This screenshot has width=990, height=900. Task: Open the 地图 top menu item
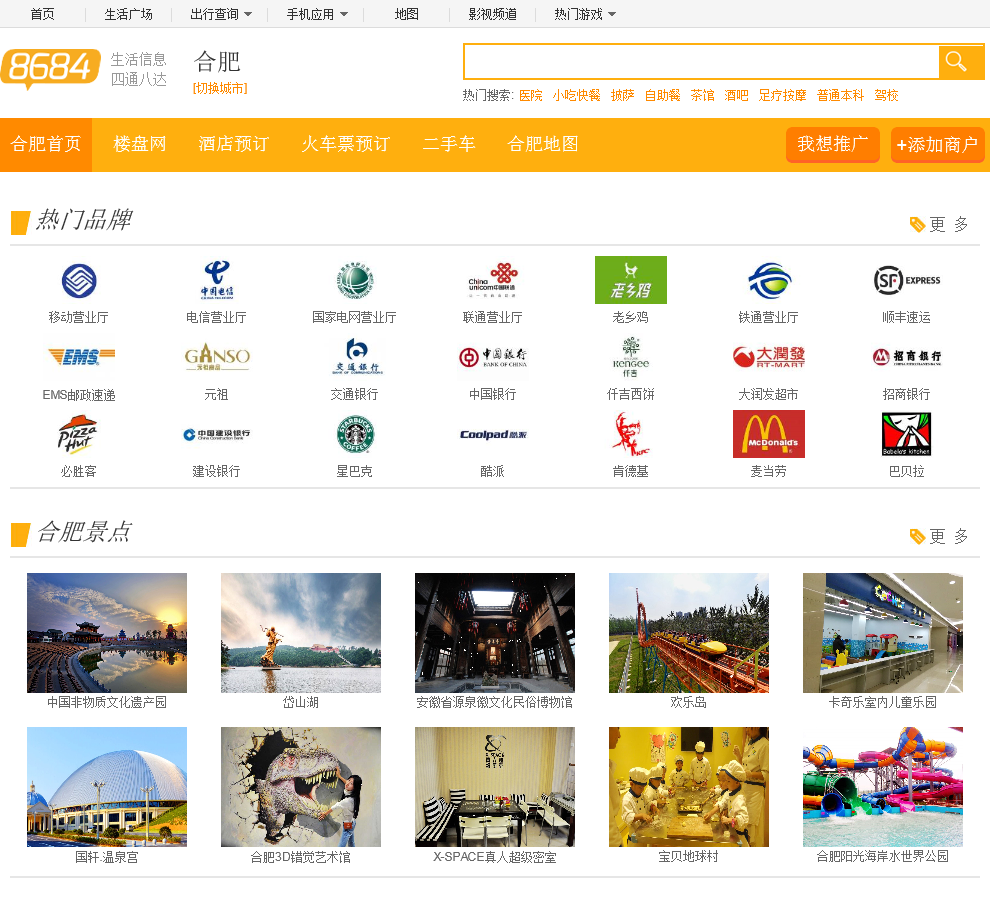(407, 14)
